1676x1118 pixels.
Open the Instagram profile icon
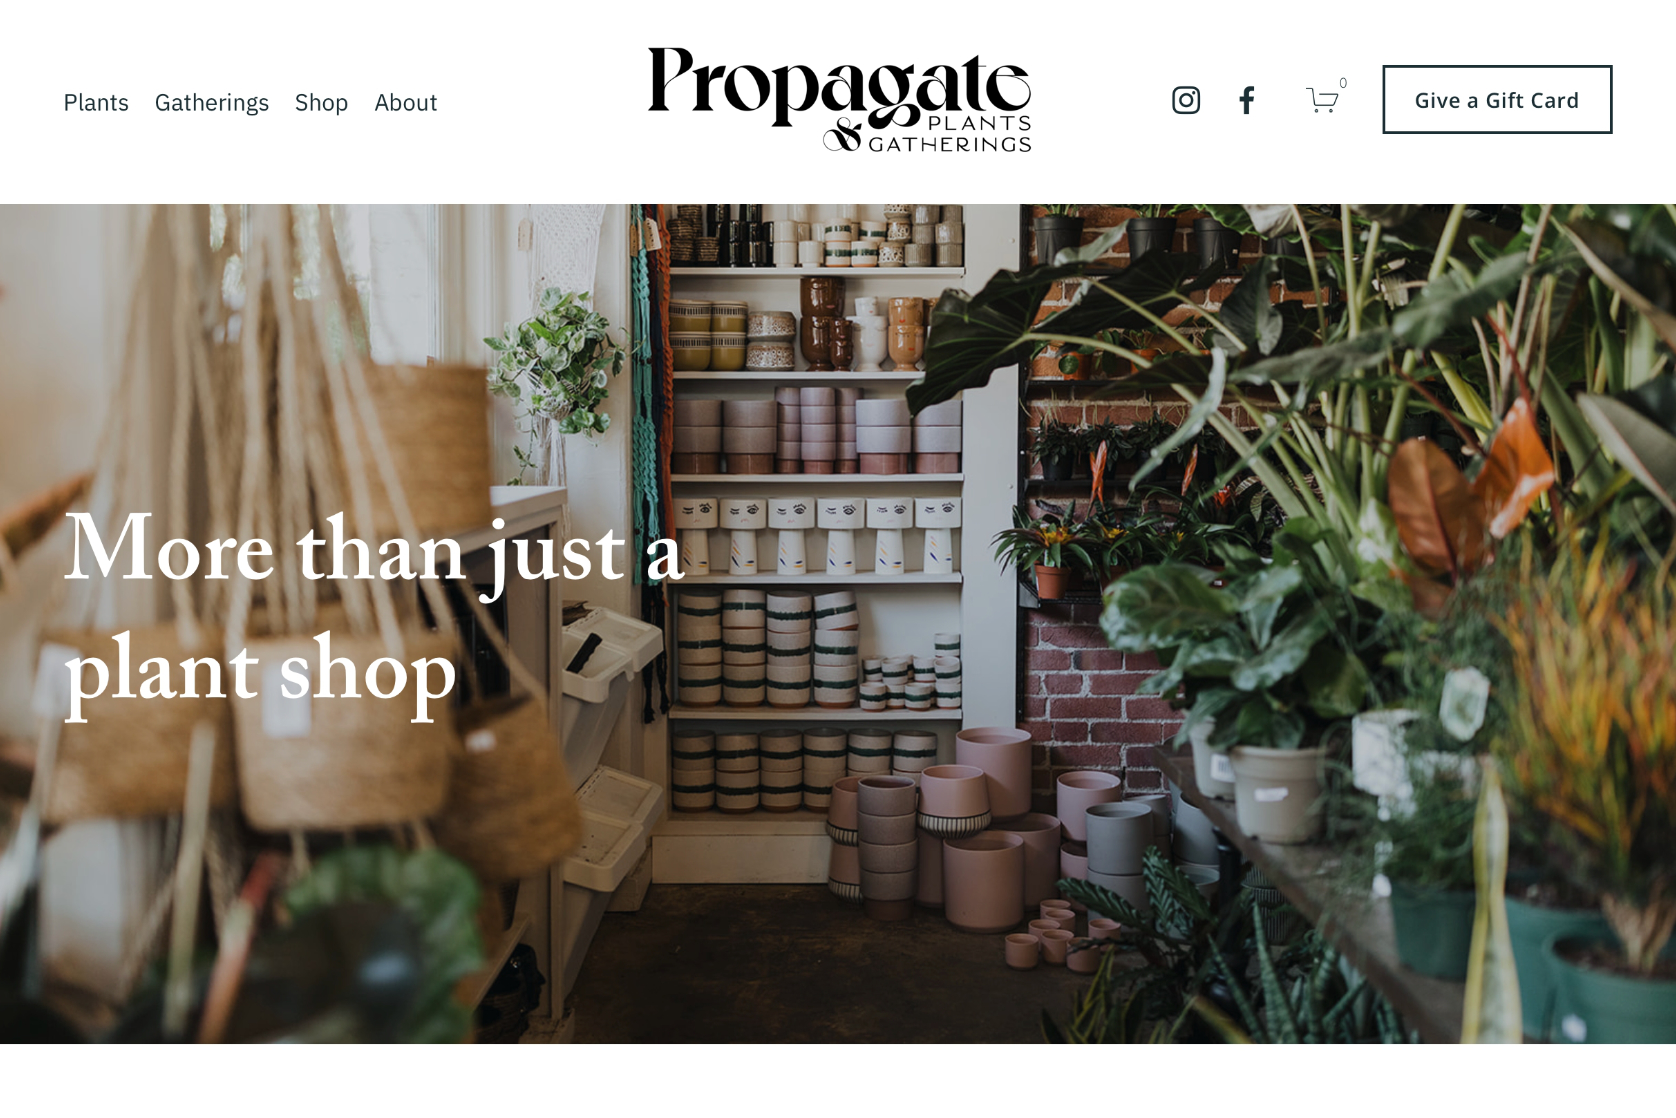(x=1186, y=100)
